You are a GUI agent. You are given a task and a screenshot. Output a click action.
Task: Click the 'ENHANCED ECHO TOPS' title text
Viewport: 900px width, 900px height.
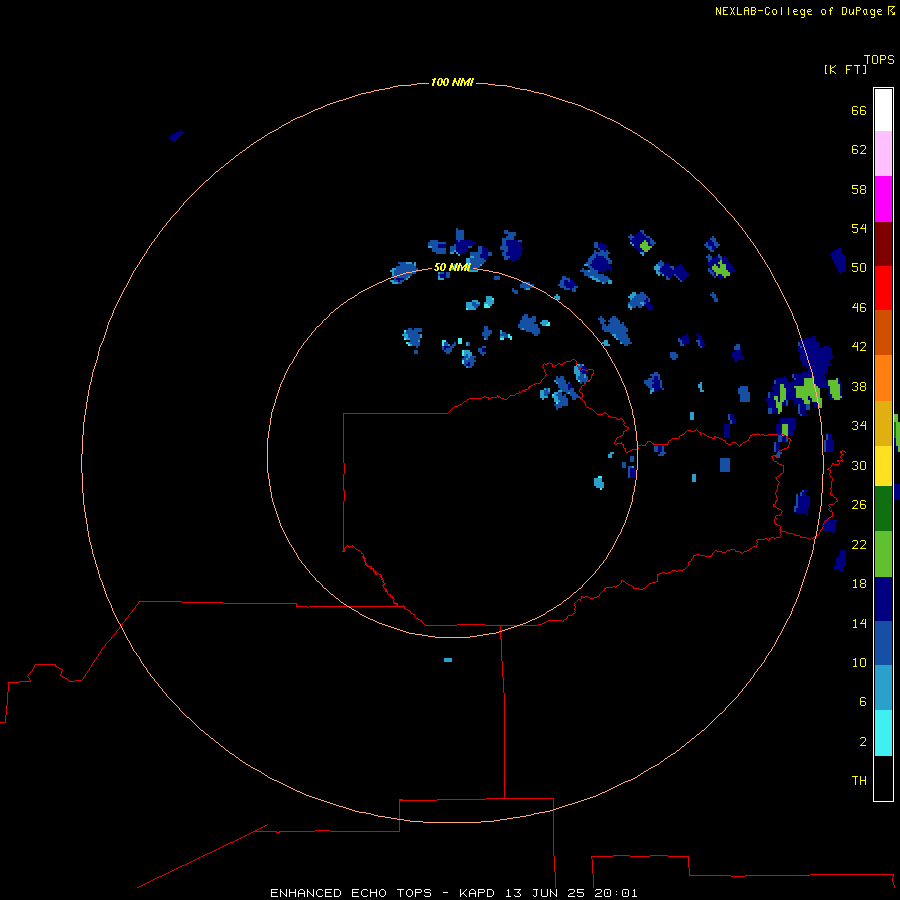pos(351,893)
